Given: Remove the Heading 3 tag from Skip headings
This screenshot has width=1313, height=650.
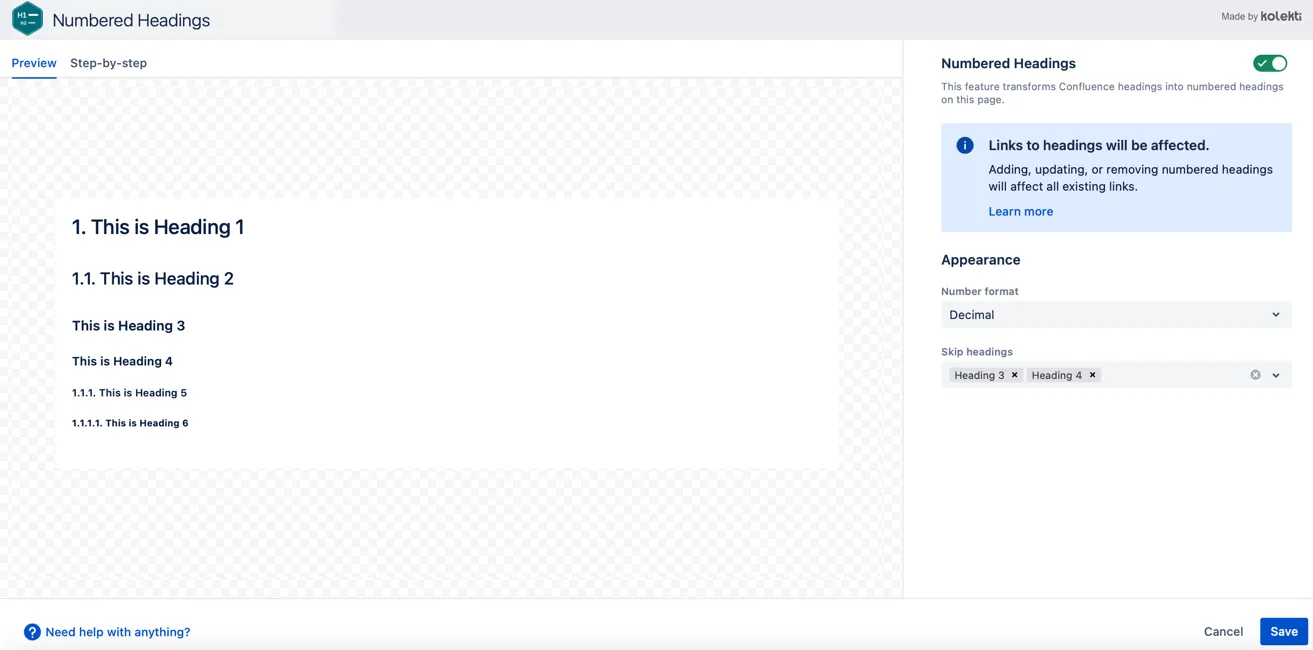Looking at the screenshot, I should tap(1014, 375).
